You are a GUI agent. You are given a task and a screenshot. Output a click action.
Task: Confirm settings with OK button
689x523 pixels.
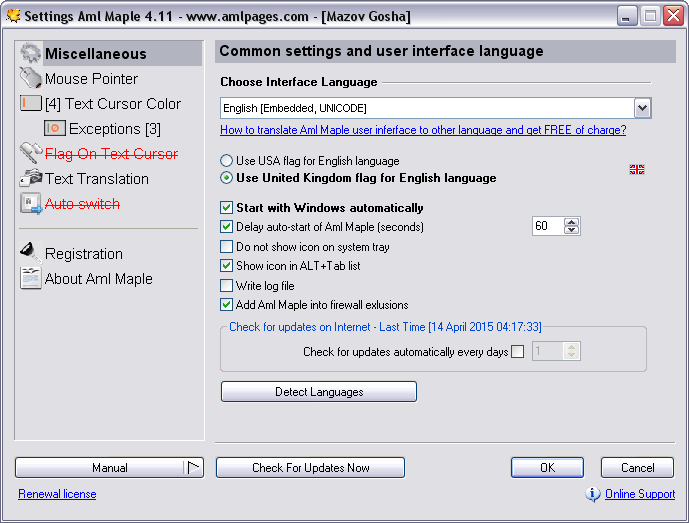(548, 467)
